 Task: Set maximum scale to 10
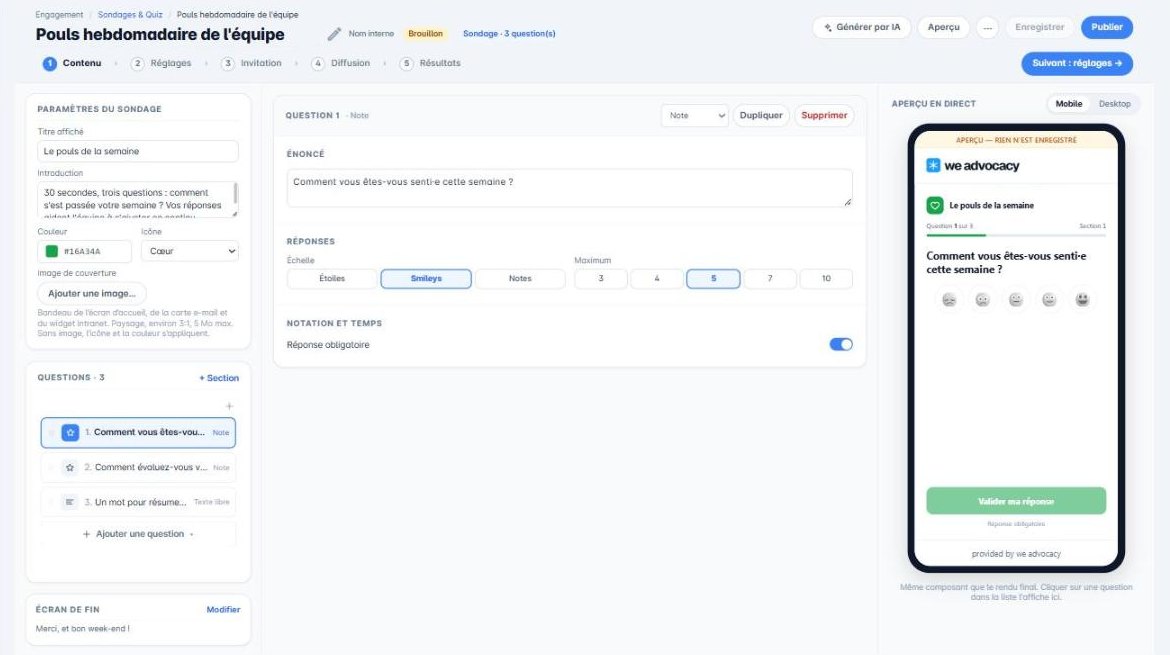tap(826, 279)
